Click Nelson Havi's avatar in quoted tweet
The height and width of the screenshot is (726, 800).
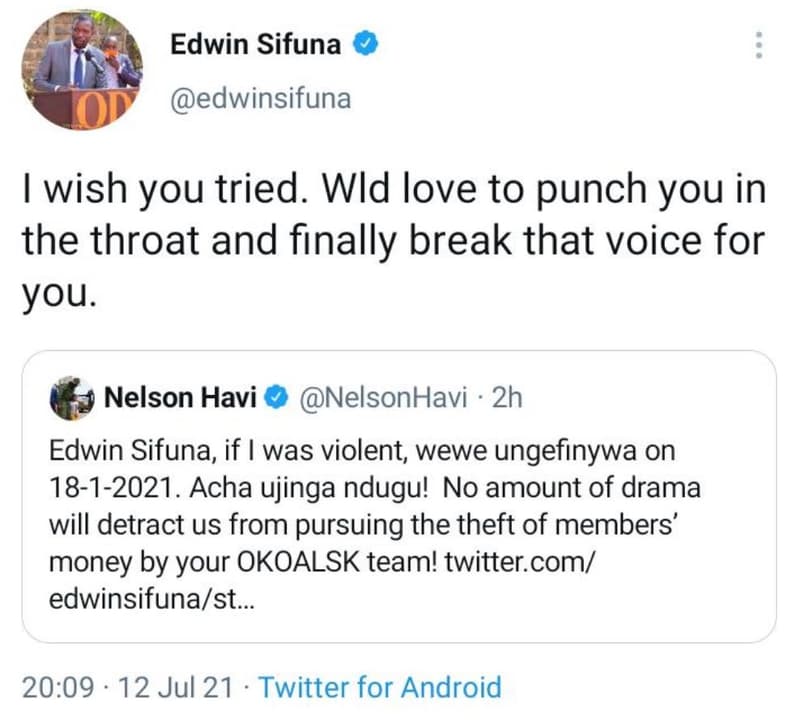pos(70,397)
